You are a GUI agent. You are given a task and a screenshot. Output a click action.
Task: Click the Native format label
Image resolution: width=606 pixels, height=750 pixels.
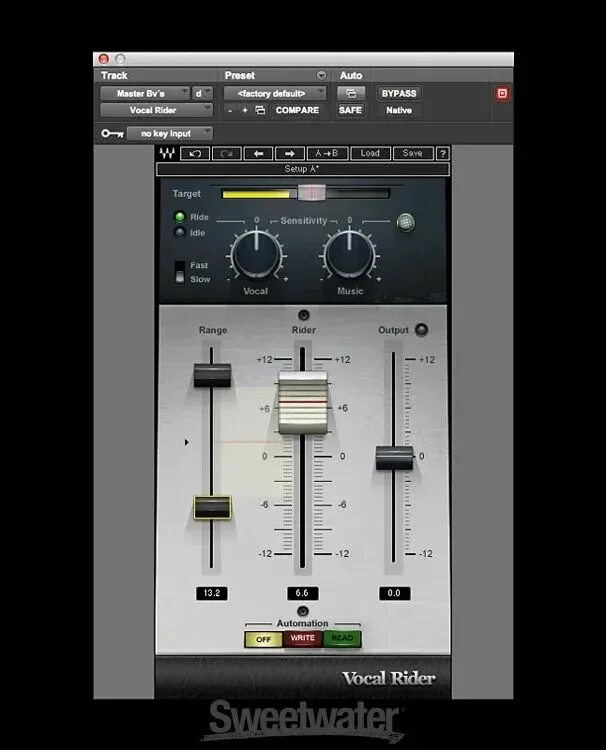click(399, 110)
